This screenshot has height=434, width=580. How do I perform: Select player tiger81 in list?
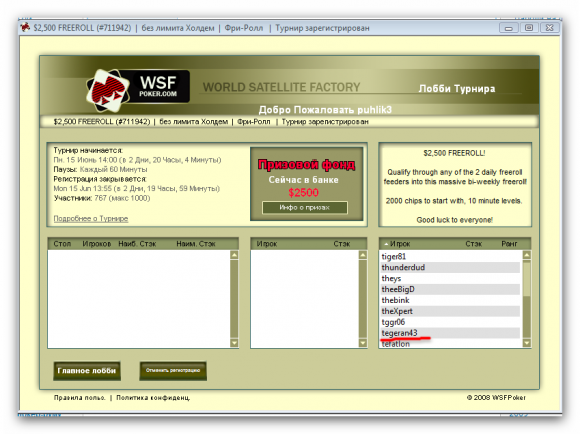point(451,256)
